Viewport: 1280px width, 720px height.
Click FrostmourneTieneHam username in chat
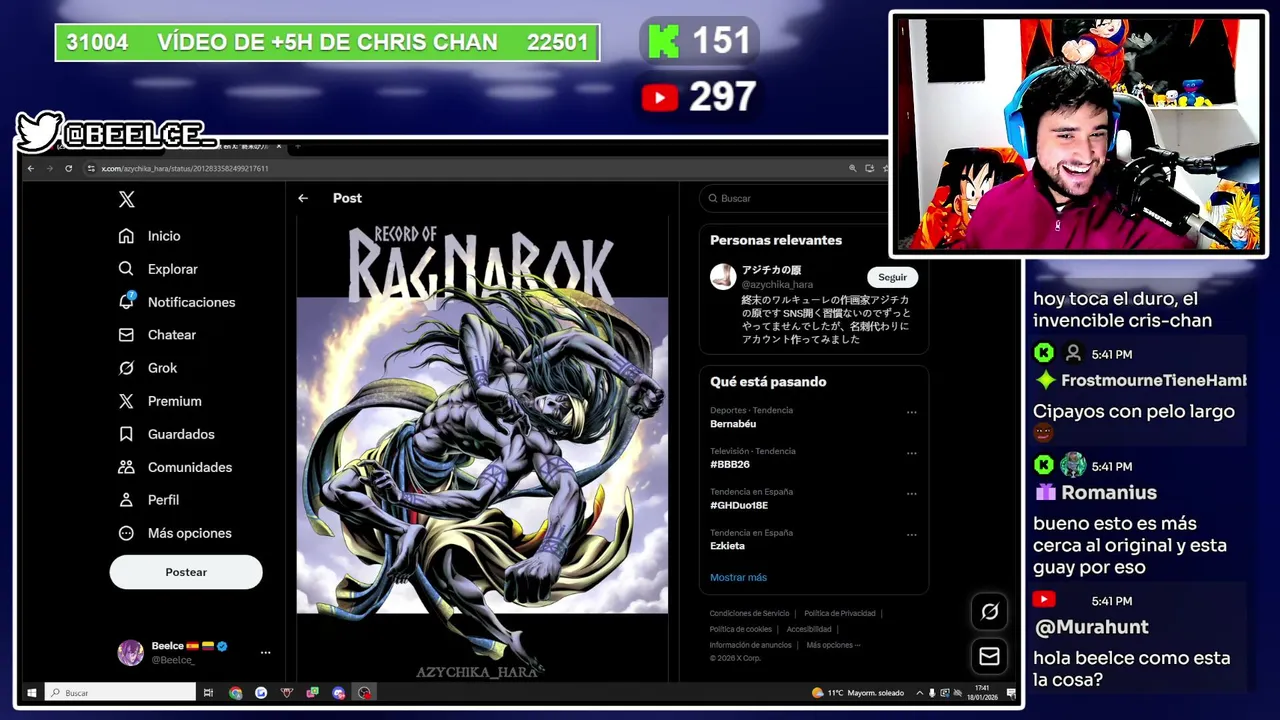coord(1154,380)
